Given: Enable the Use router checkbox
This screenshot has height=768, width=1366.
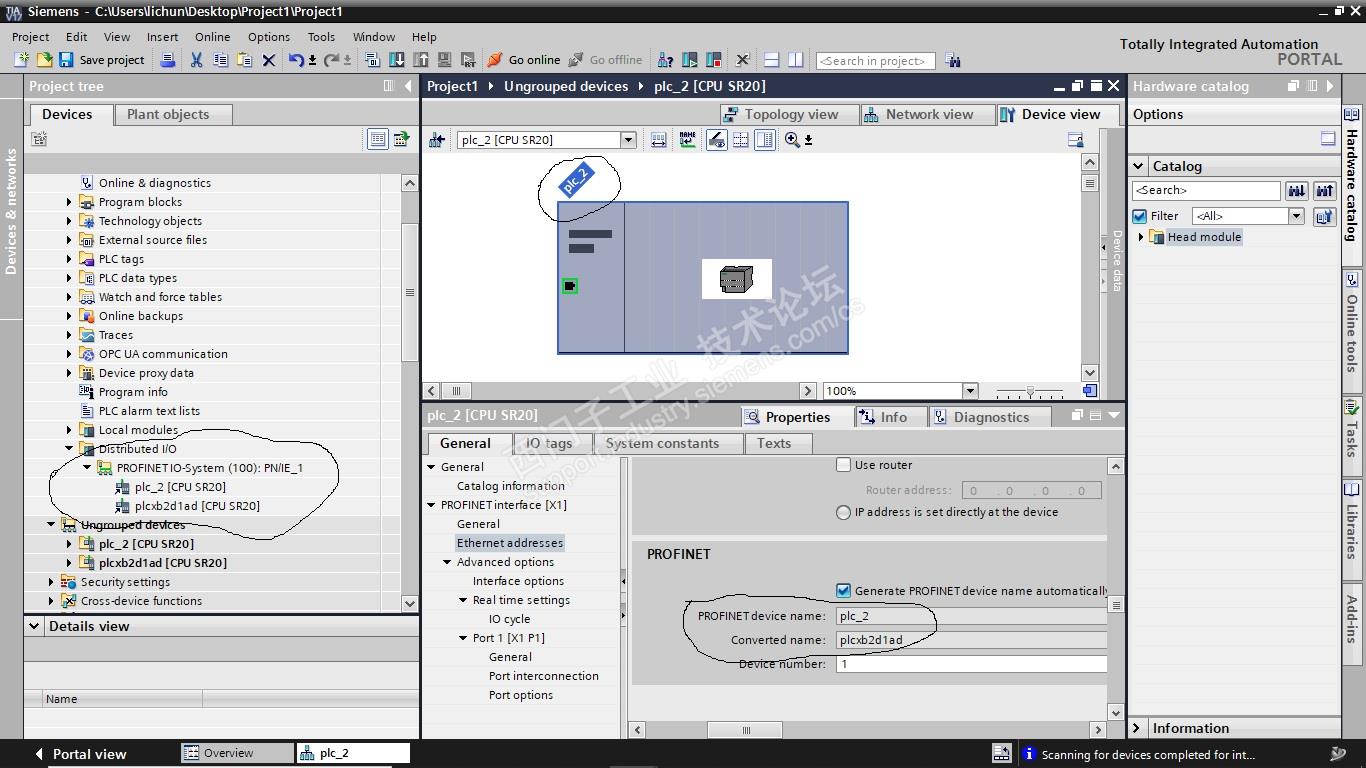Looking at the screenshot, I should pyautogui.click(x=844, y=465).
